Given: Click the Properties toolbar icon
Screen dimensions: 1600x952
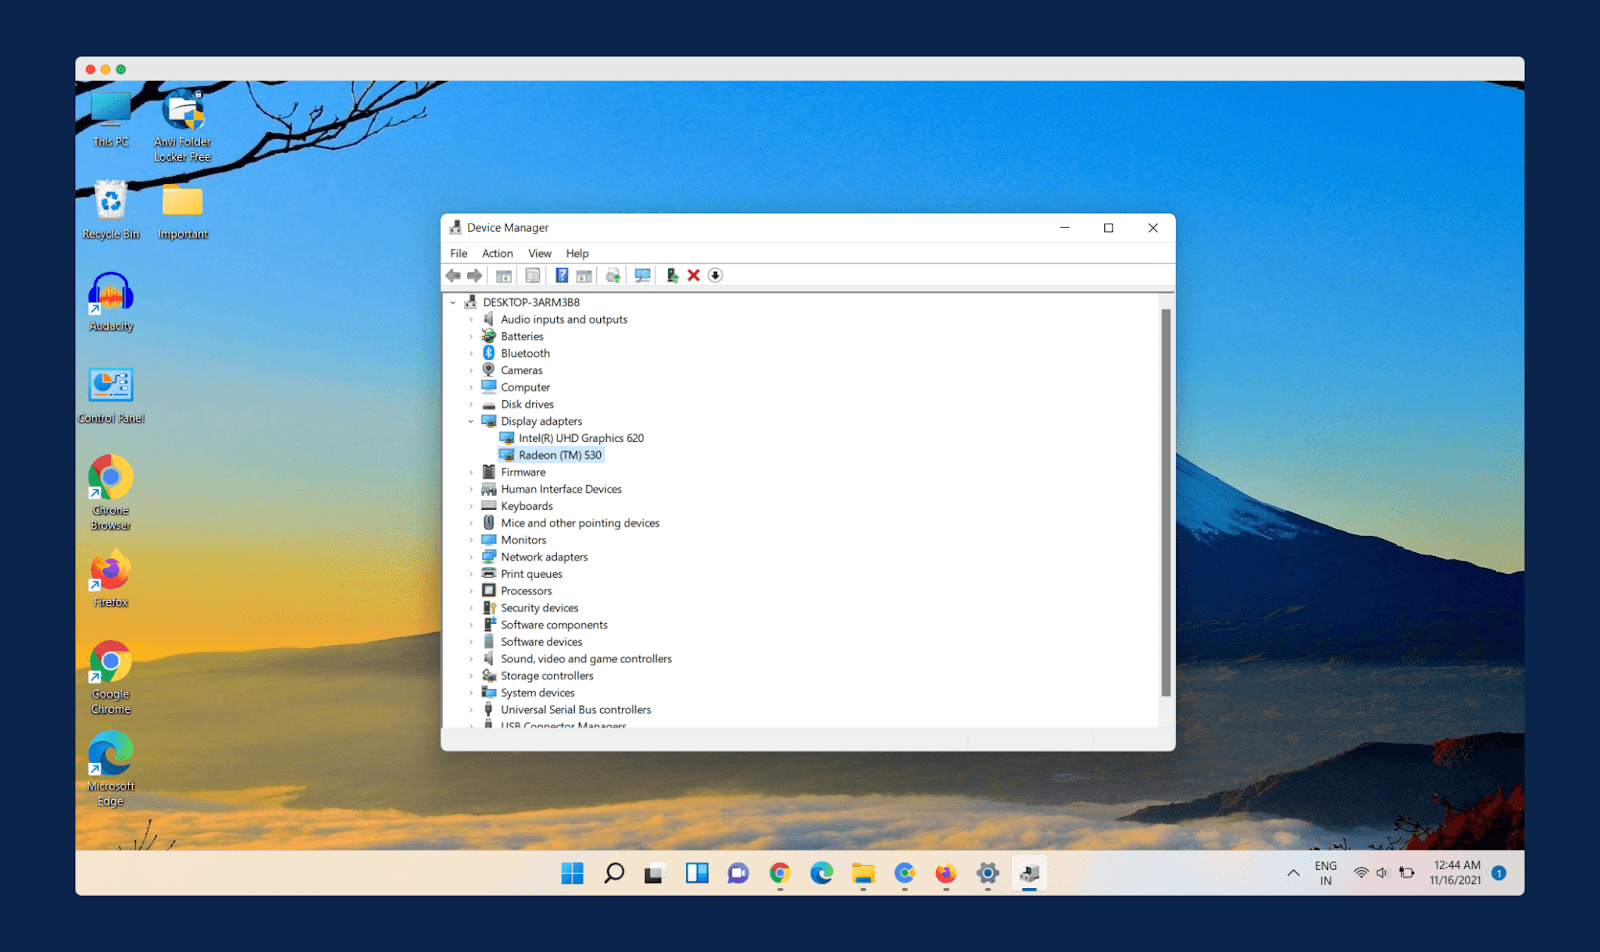Looking at the screenshot, I should pos(533,276).
